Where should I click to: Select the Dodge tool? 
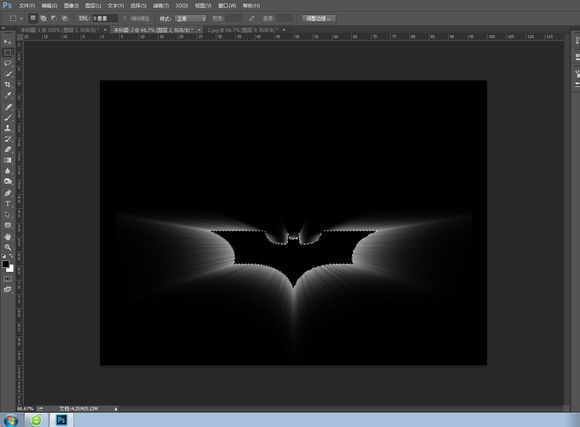[7, 182]
